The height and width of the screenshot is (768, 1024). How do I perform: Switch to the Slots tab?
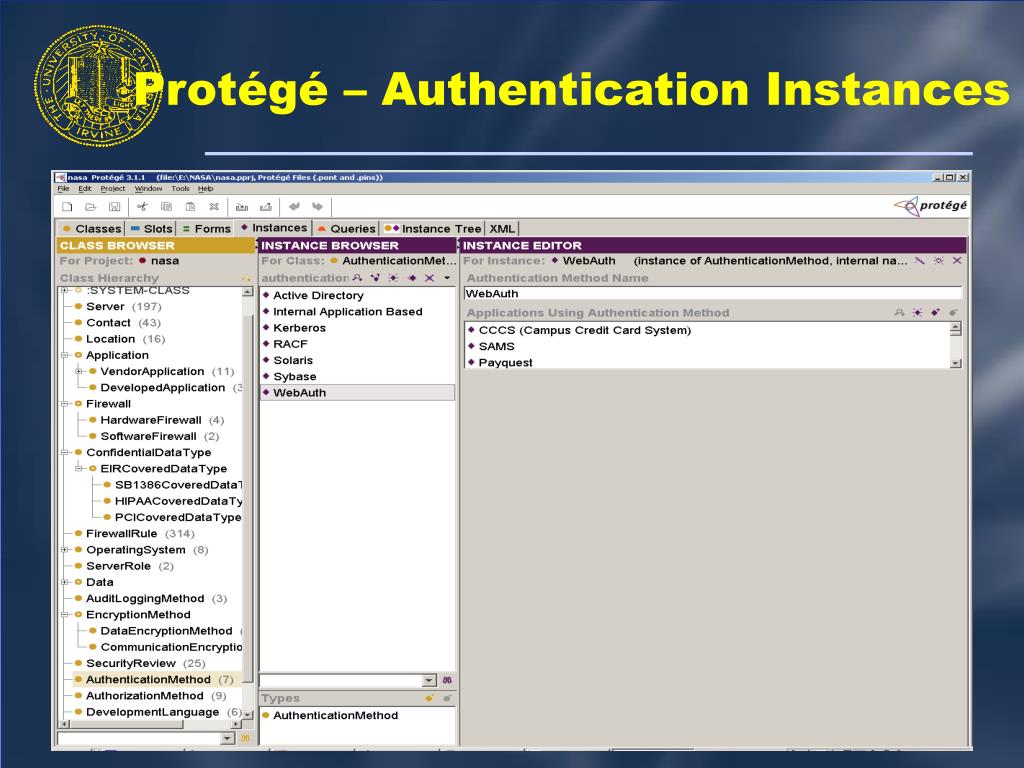152,229
